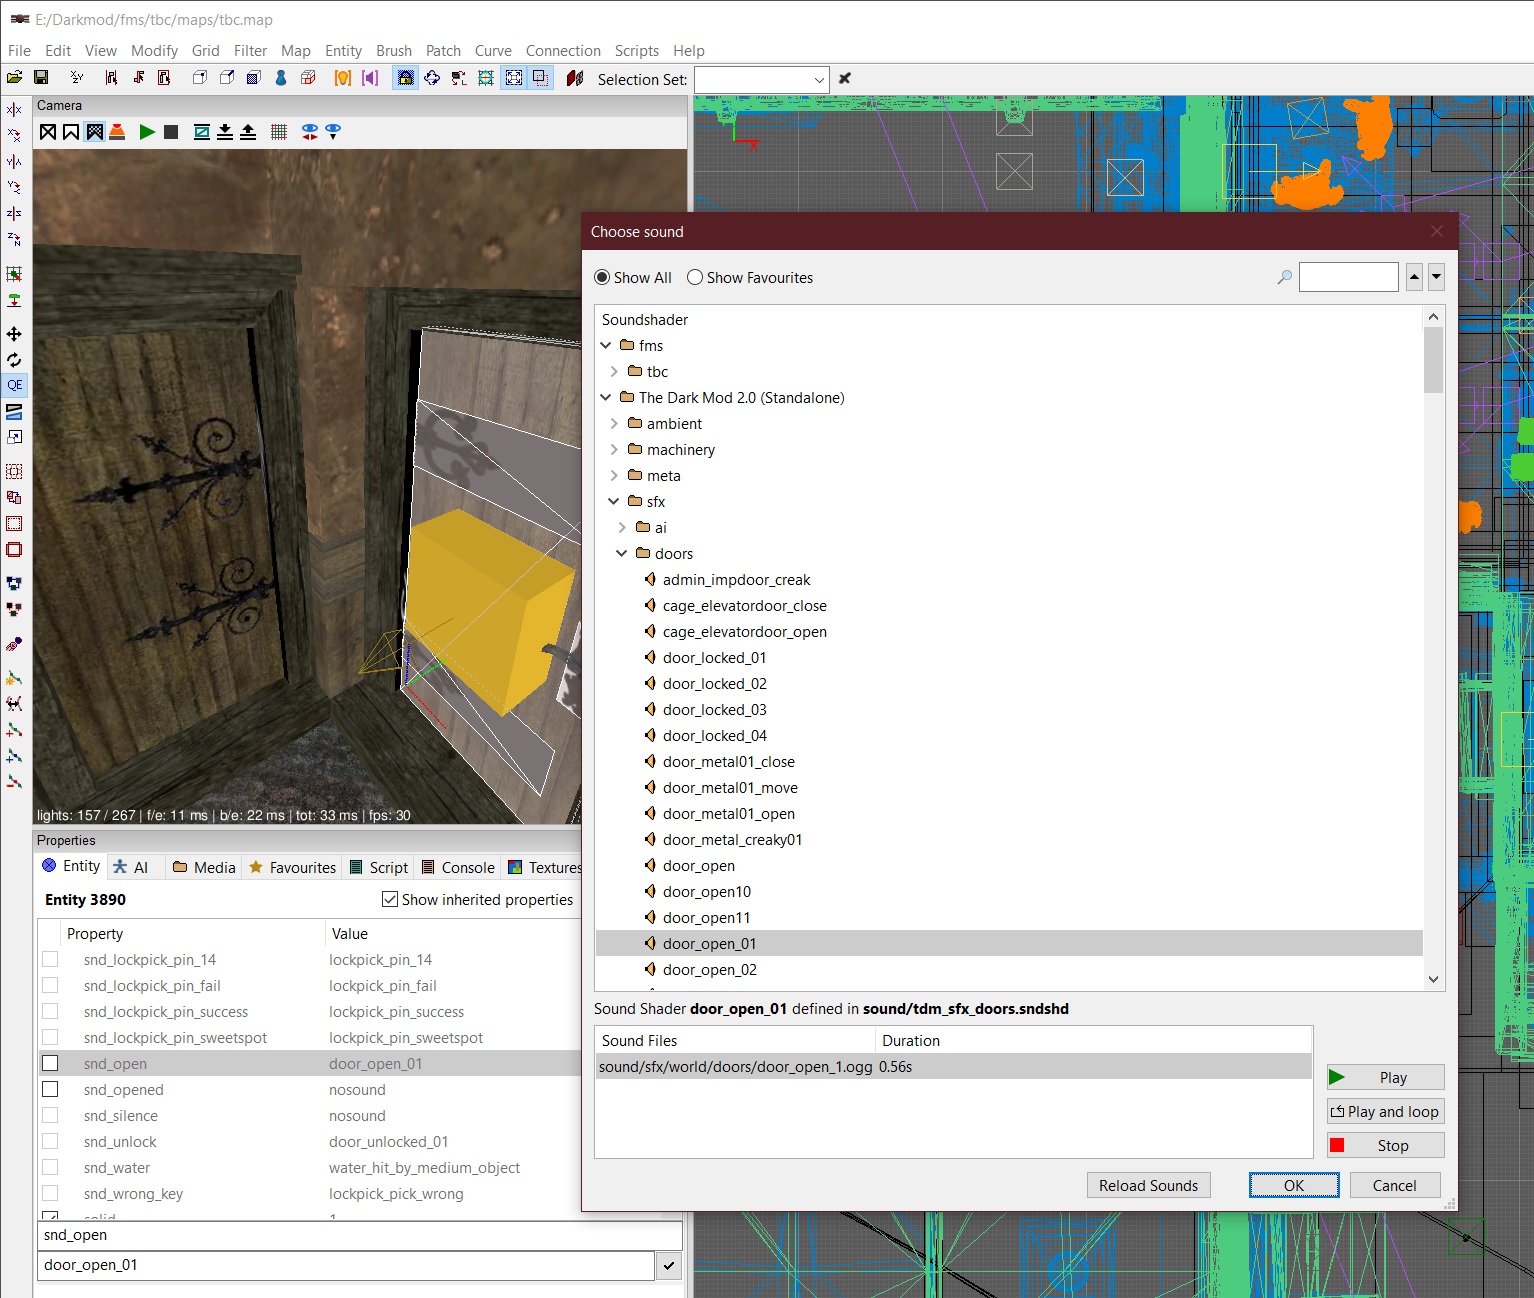Select door_locked_03 sound shader

point(714,710)
